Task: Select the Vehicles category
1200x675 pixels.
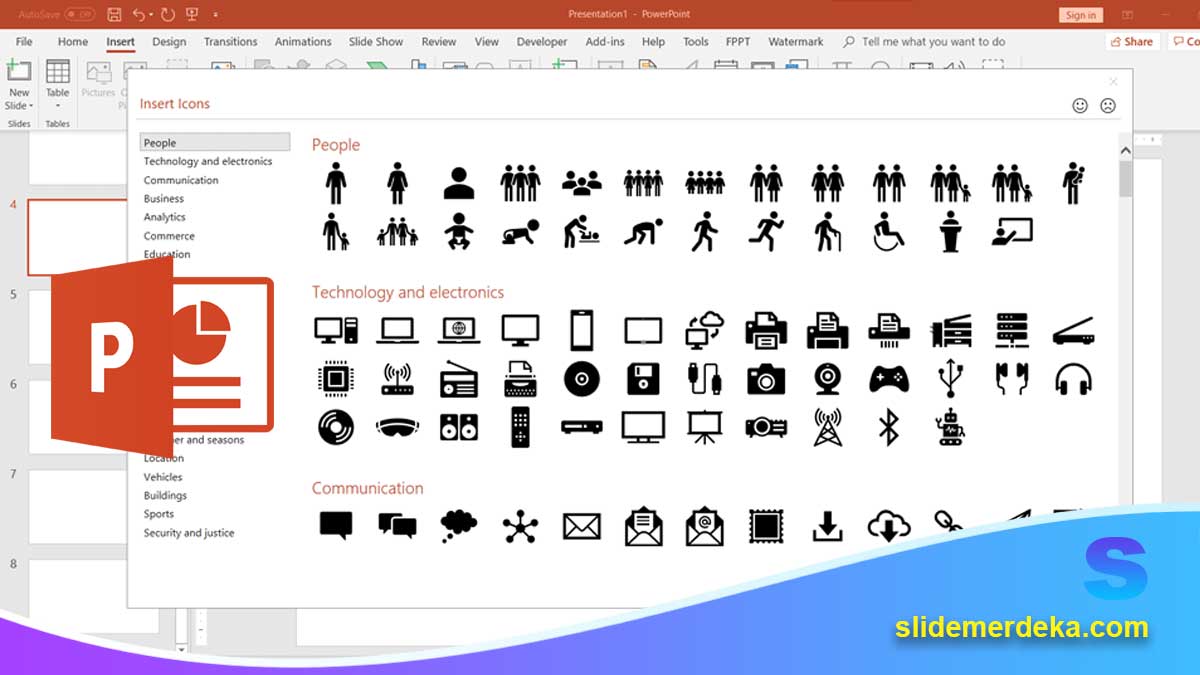Action: (x=163, y=477)
